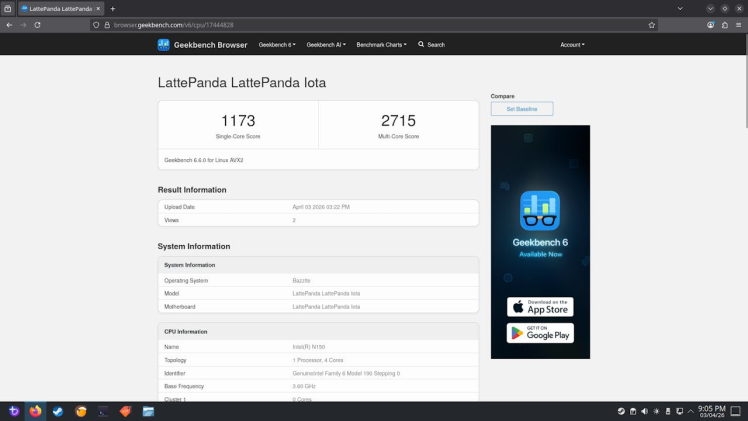Expand the Geekbench AI dropdown menu

[x=326, y=45]
